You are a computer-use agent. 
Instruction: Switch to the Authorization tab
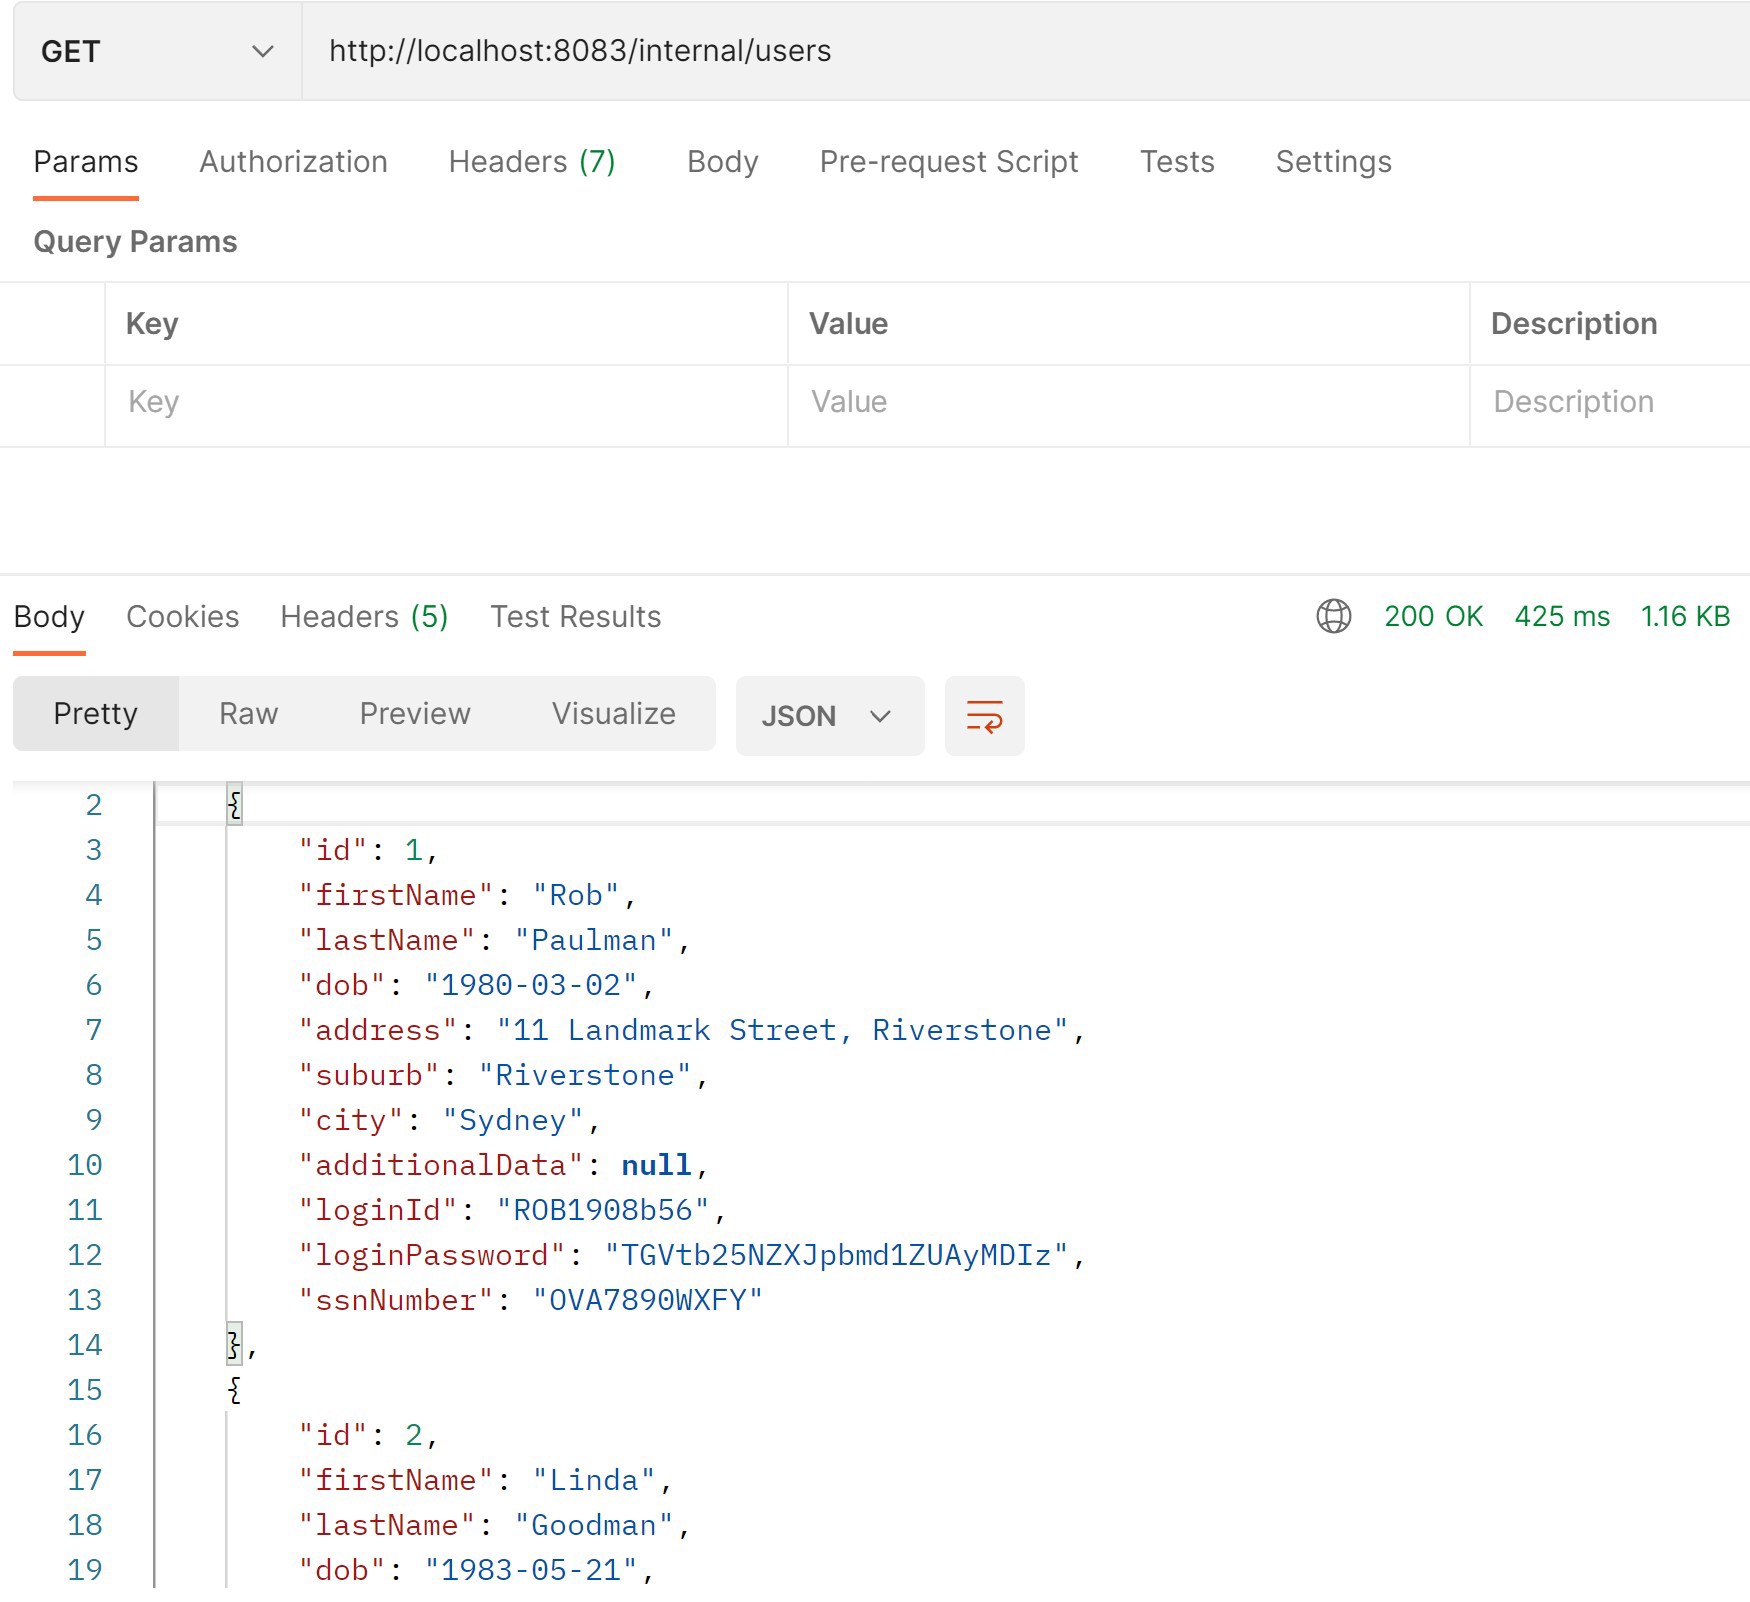tap(293, 162)
